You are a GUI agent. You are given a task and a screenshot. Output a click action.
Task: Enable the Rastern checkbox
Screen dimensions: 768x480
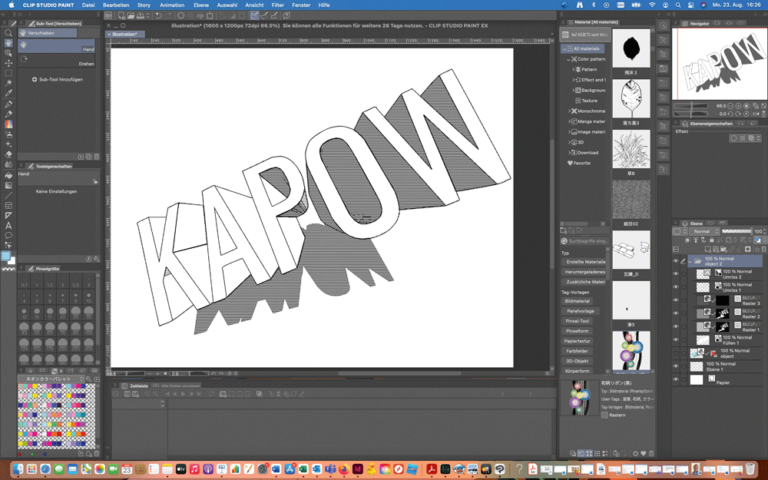point(604,415)
